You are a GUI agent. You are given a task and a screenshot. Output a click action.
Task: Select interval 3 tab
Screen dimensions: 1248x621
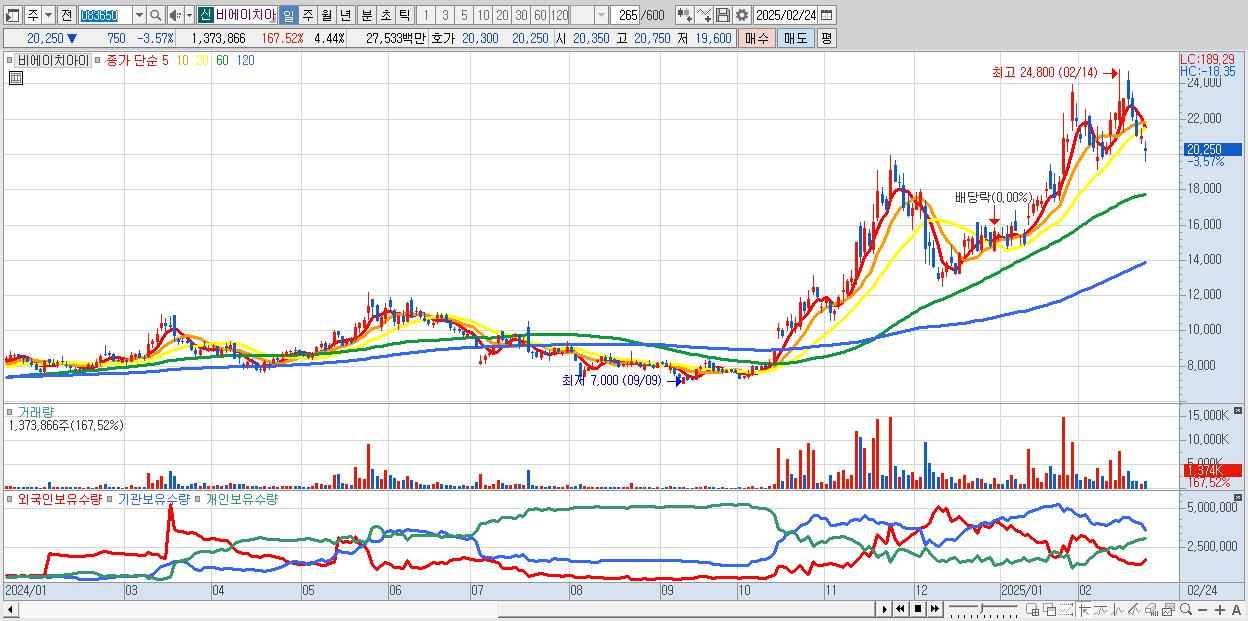444,15
